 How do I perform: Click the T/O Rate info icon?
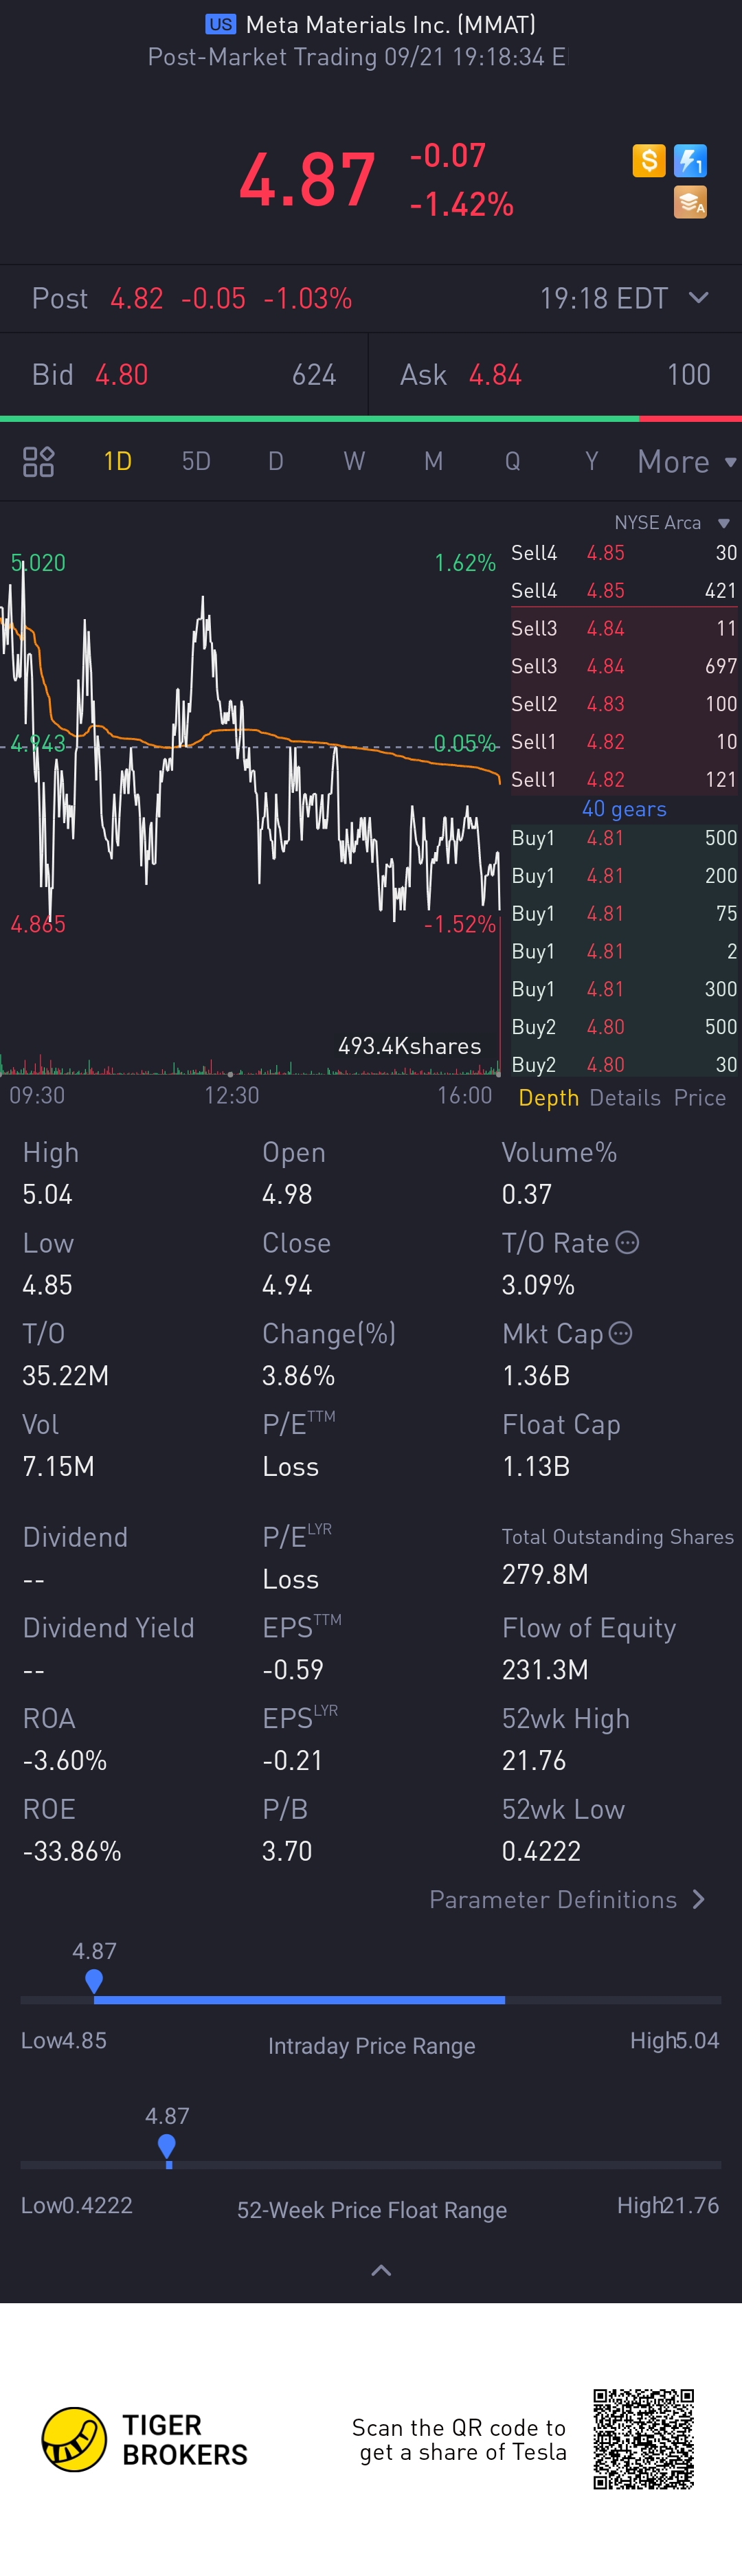click(x=627, y=1242)
